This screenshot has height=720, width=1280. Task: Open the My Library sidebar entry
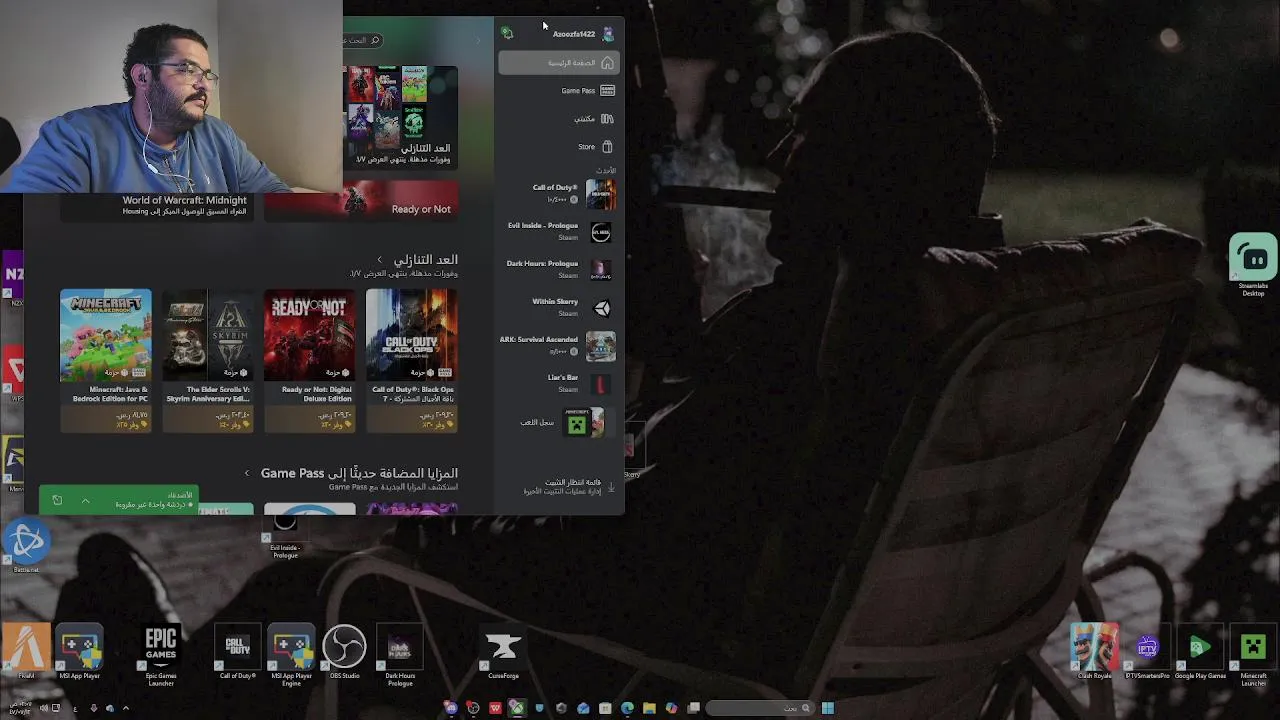coord(559,119)
